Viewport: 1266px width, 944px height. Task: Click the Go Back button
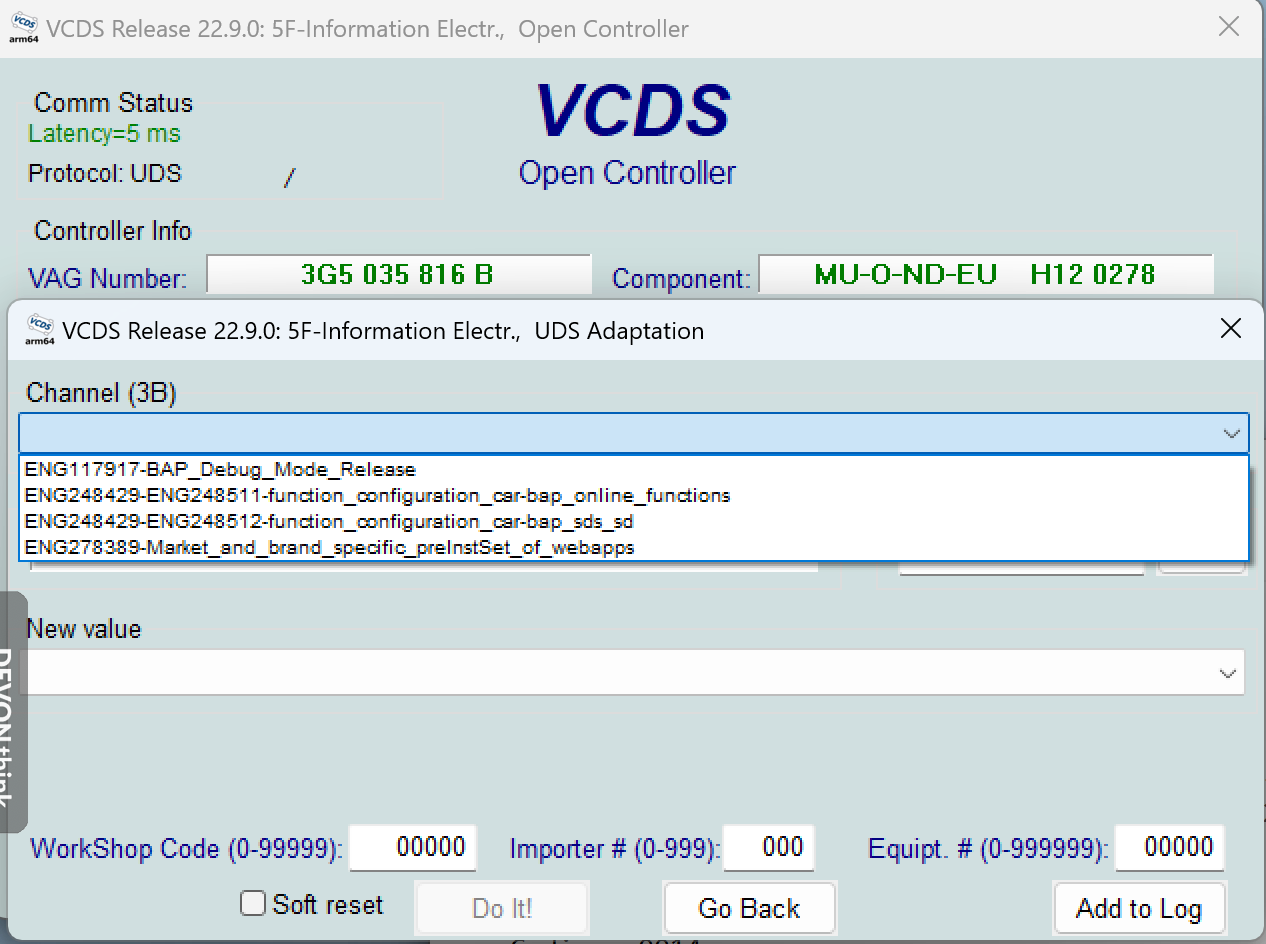pyautogui.click(x=749, y=909)
